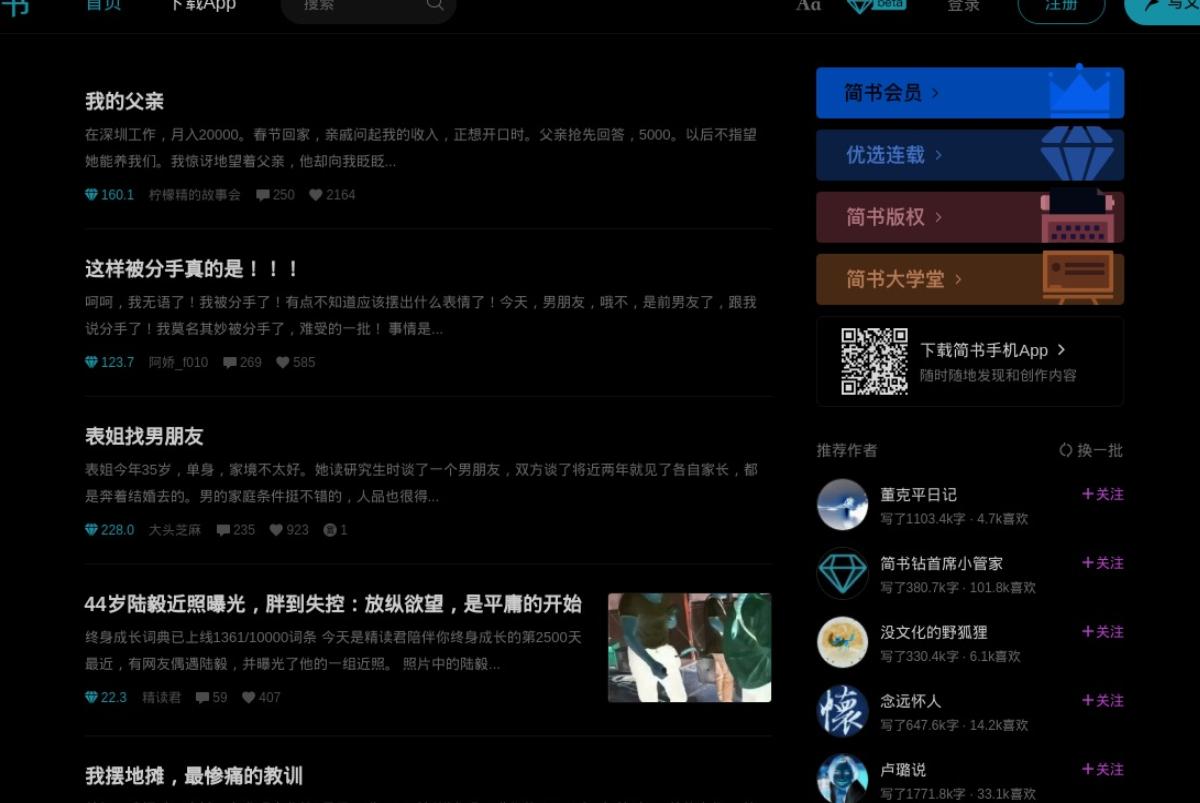The image size is (1200, 803).
Task: Open 念远怀人 author name
Action: point(910,701)
